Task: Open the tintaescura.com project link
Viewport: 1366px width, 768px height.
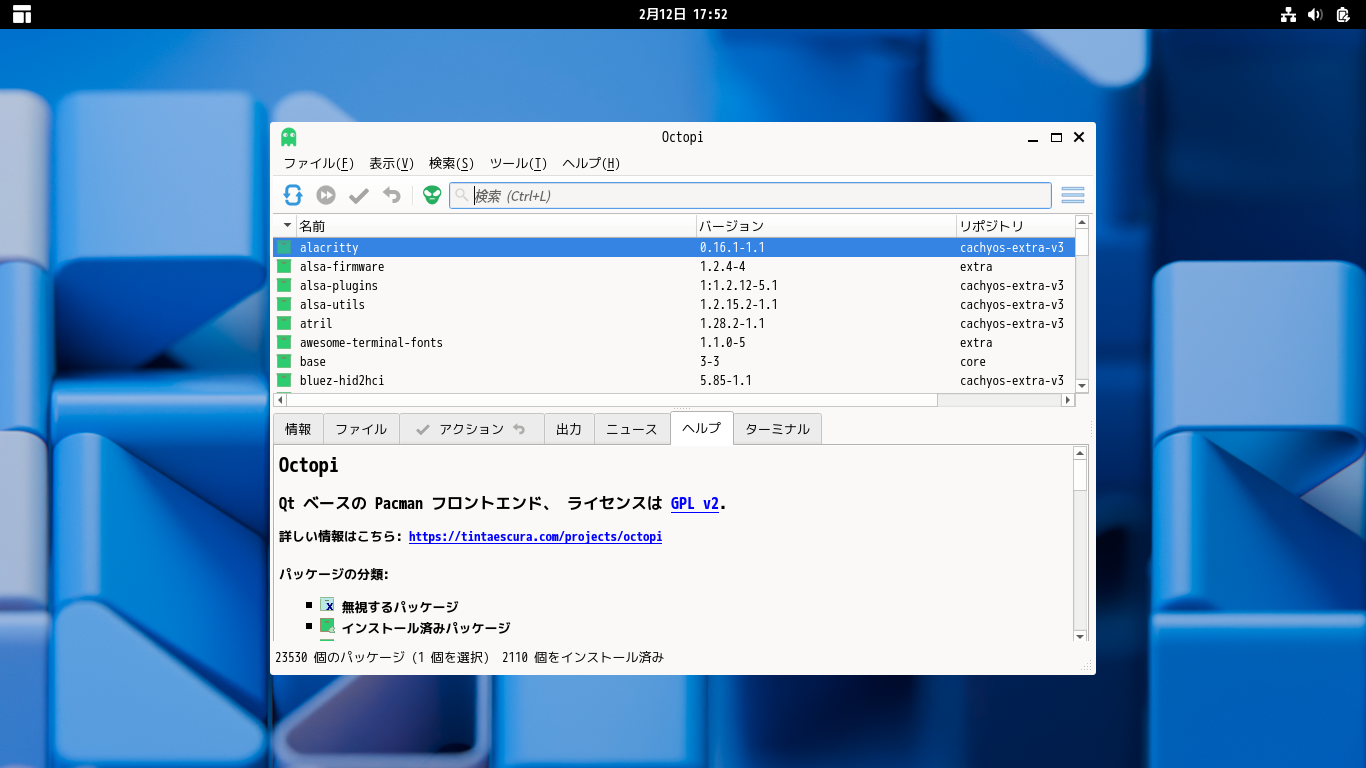Action: point(535,537)
